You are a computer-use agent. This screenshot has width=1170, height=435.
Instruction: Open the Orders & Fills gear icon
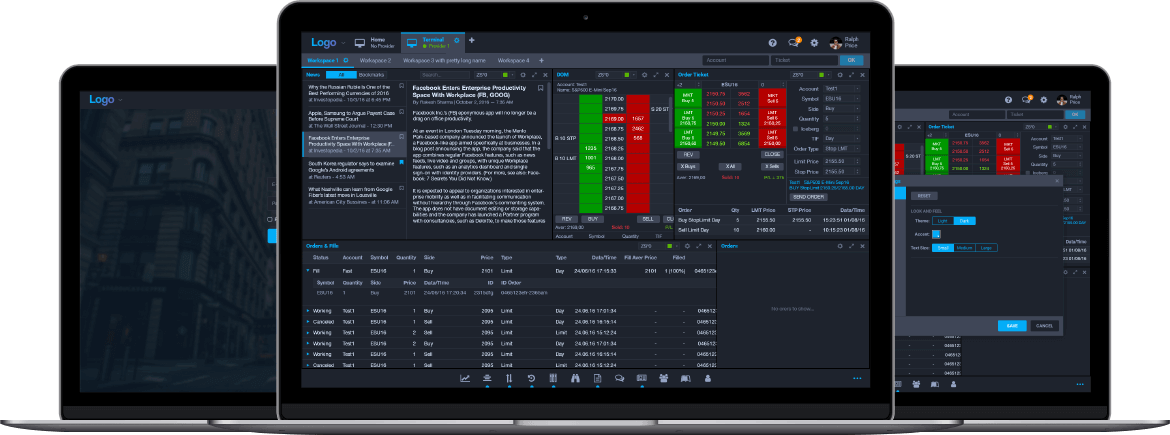[x=689, y=245]
